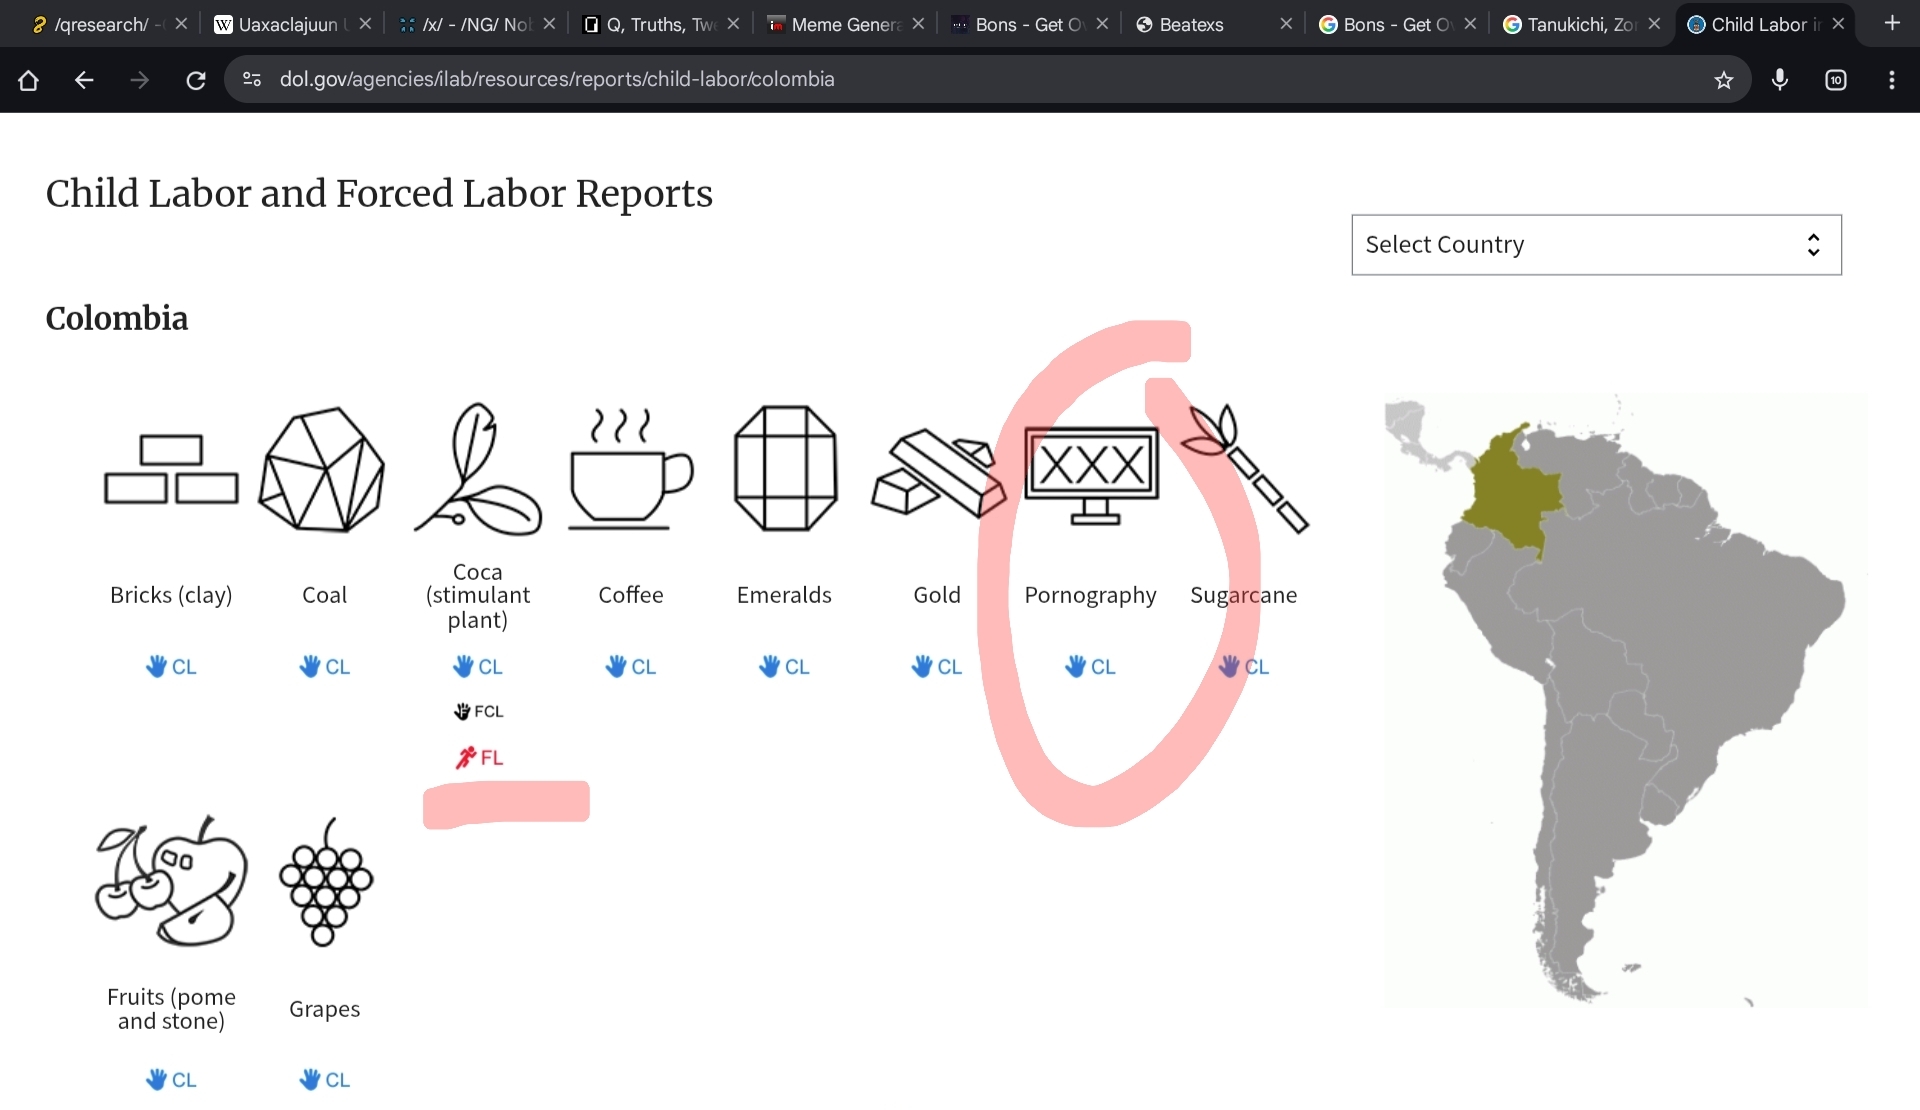Open Chrome's three-dot menu

pos(1891,80)
